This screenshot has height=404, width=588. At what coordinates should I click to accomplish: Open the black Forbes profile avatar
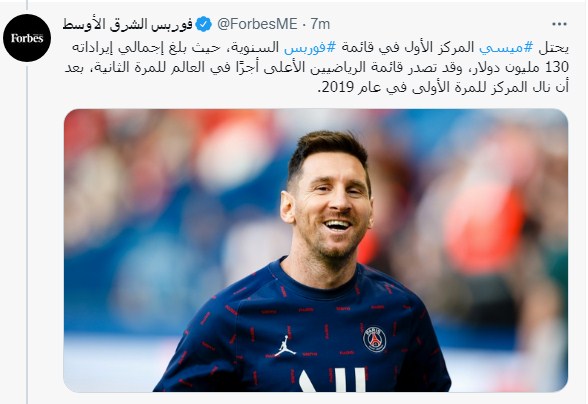27,38
